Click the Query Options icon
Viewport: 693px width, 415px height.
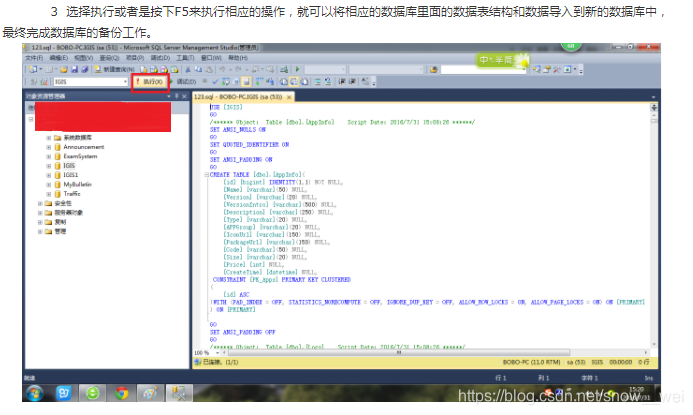tap(236, 82)
